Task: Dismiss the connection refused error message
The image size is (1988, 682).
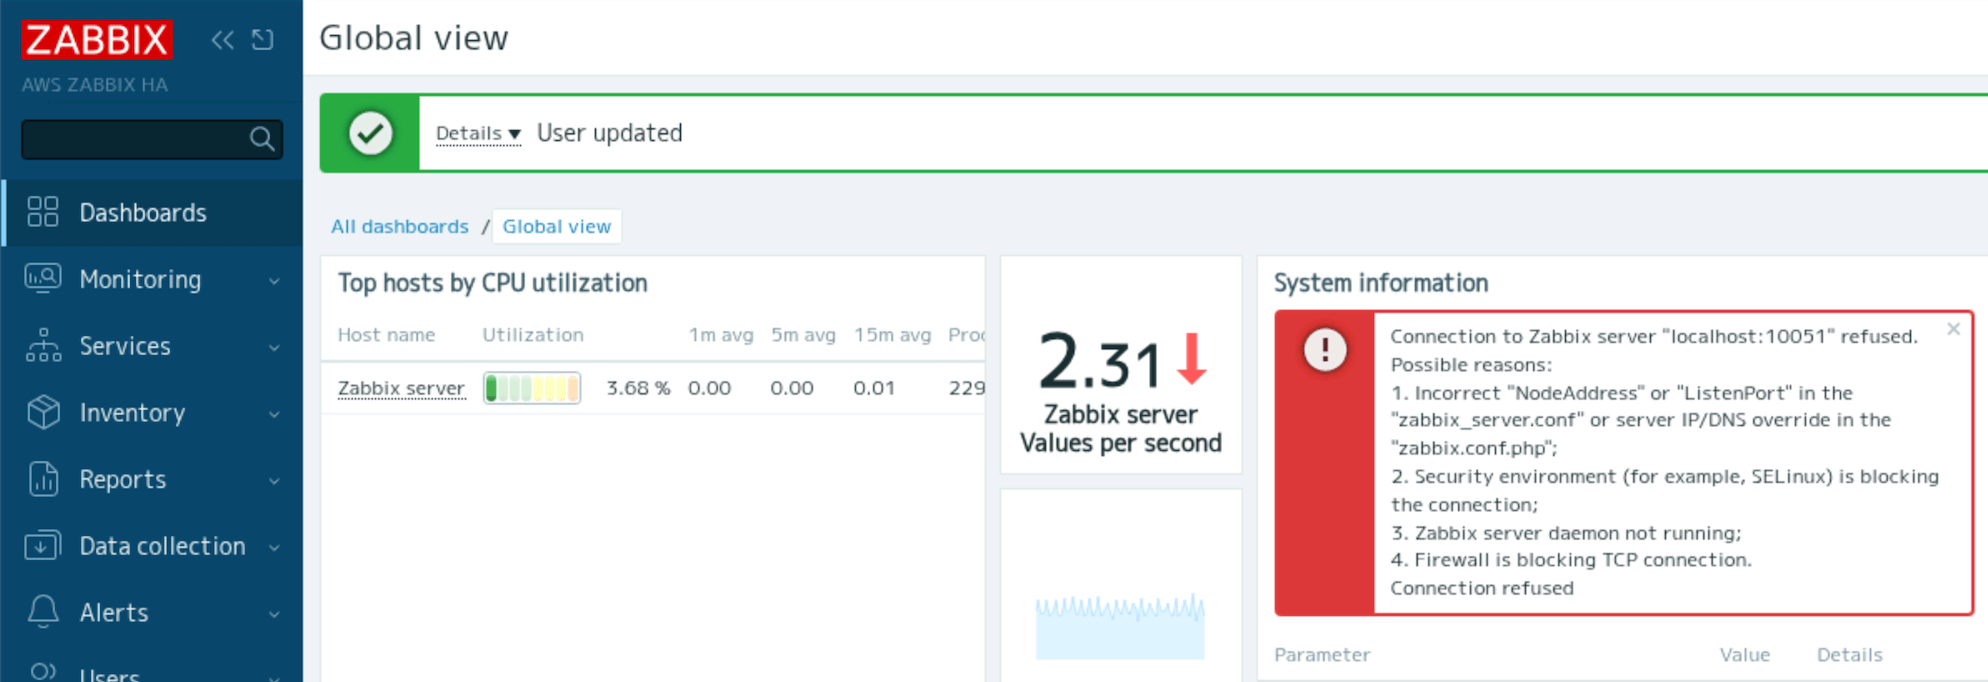Action: point(1953,329)
